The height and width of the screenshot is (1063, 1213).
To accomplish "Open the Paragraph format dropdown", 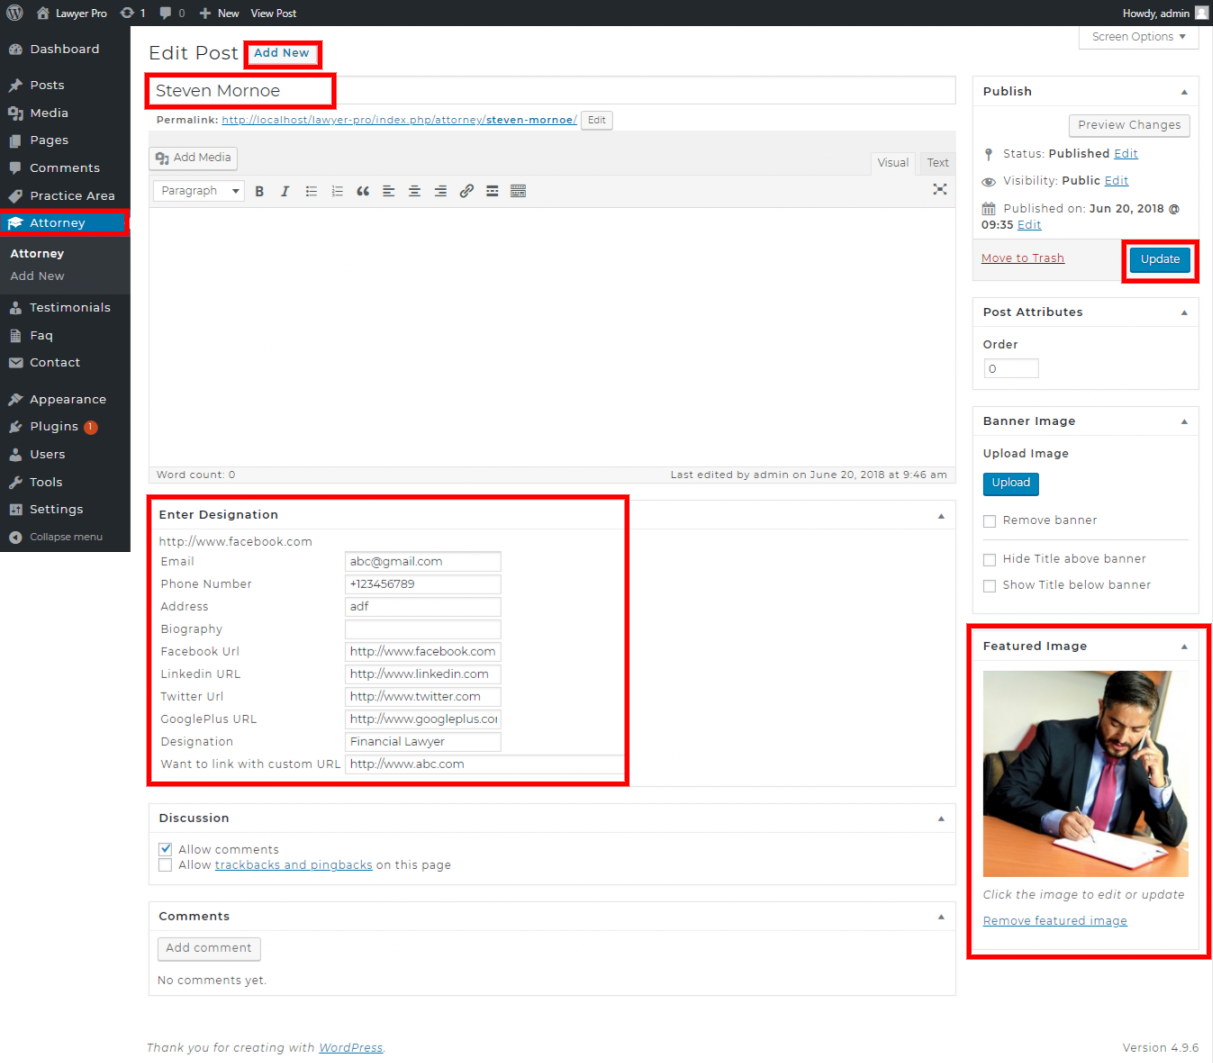I will point(198,191).
